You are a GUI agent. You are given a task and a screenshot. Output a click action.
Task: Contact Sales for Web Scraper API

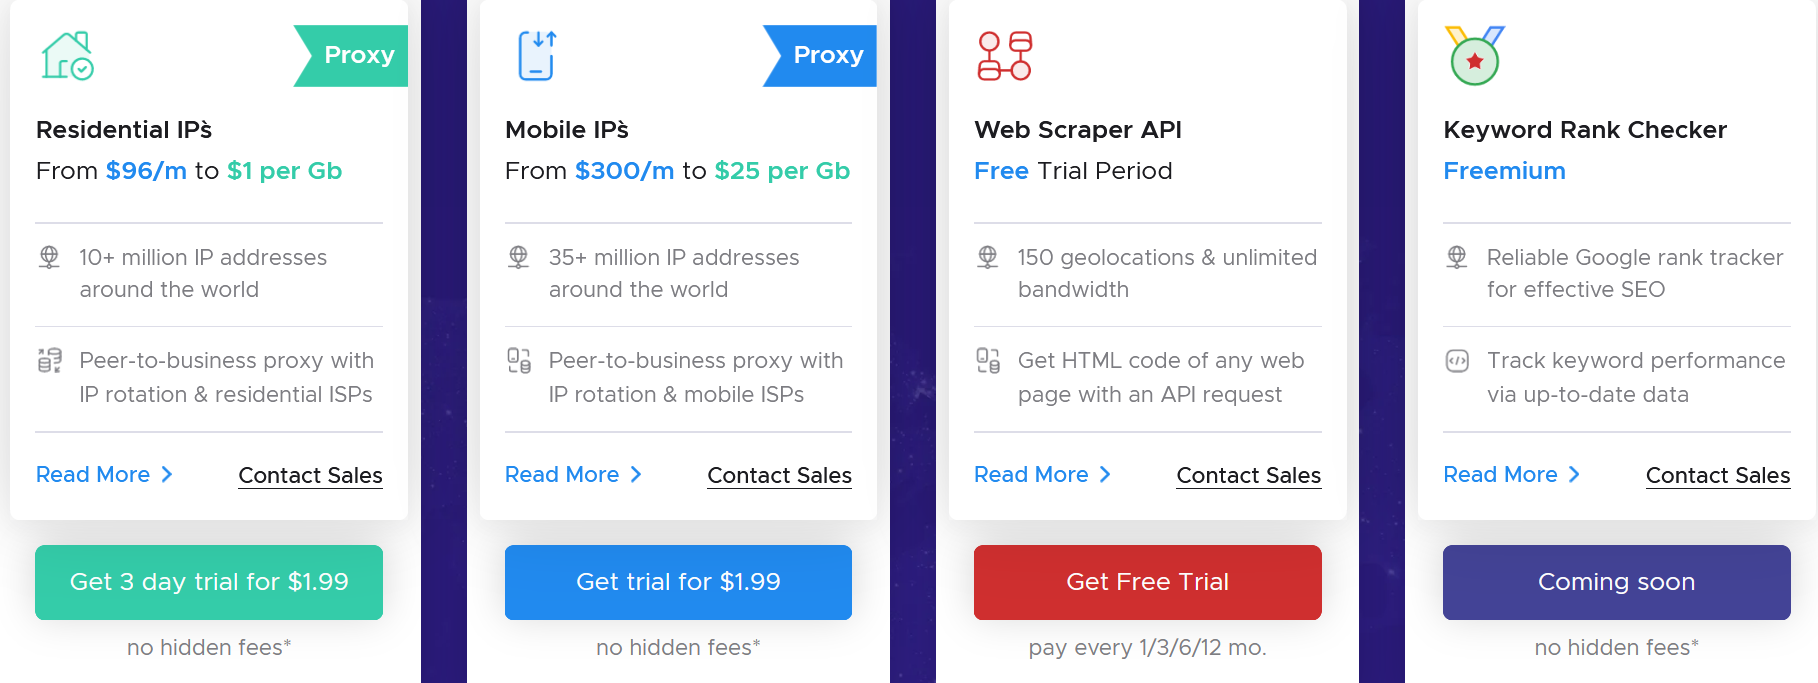click(x=1248, y=475)
